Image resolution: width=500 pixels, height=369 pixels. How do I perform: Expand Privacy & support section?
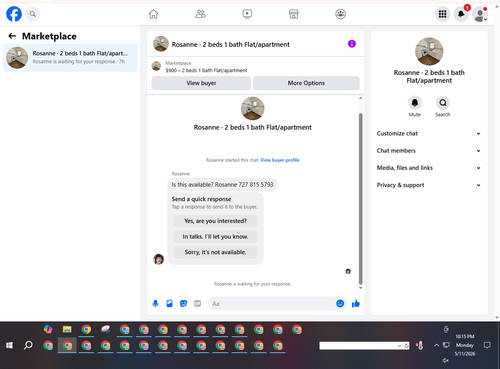coord(429,185)
